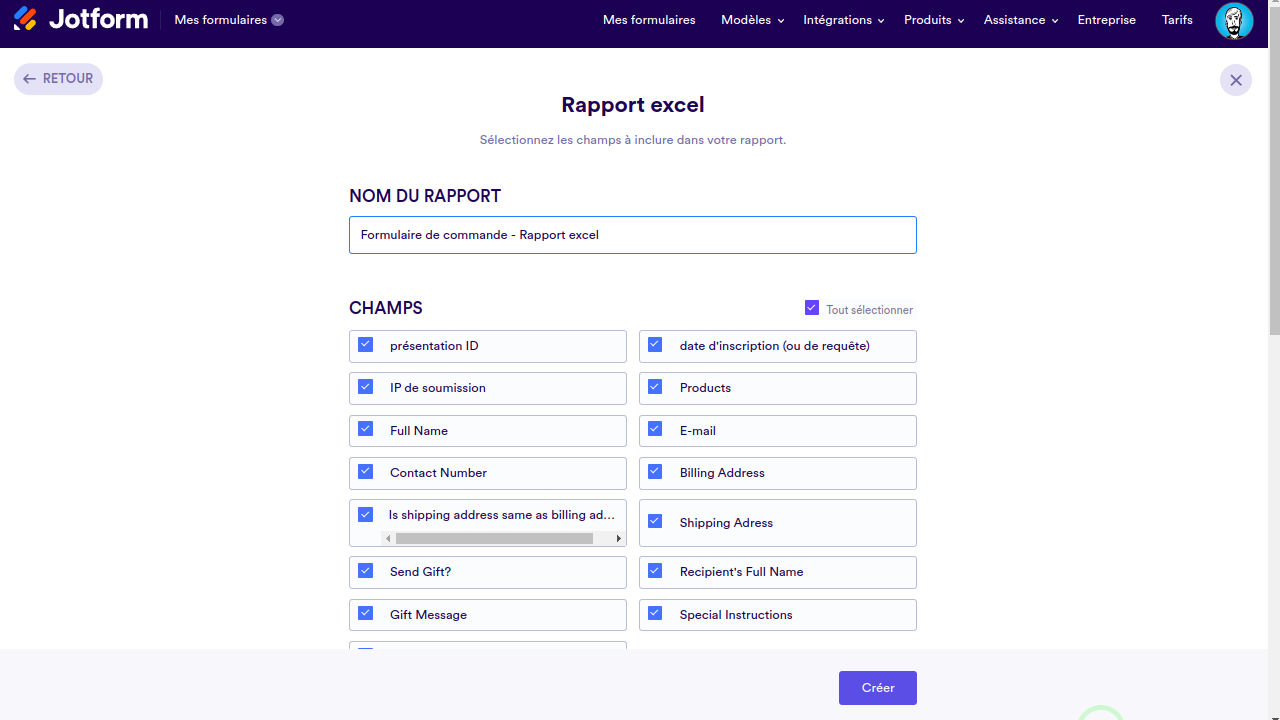Uncheck the Send Gift? field
The image size is (1280, 720).
coord(366,571)
